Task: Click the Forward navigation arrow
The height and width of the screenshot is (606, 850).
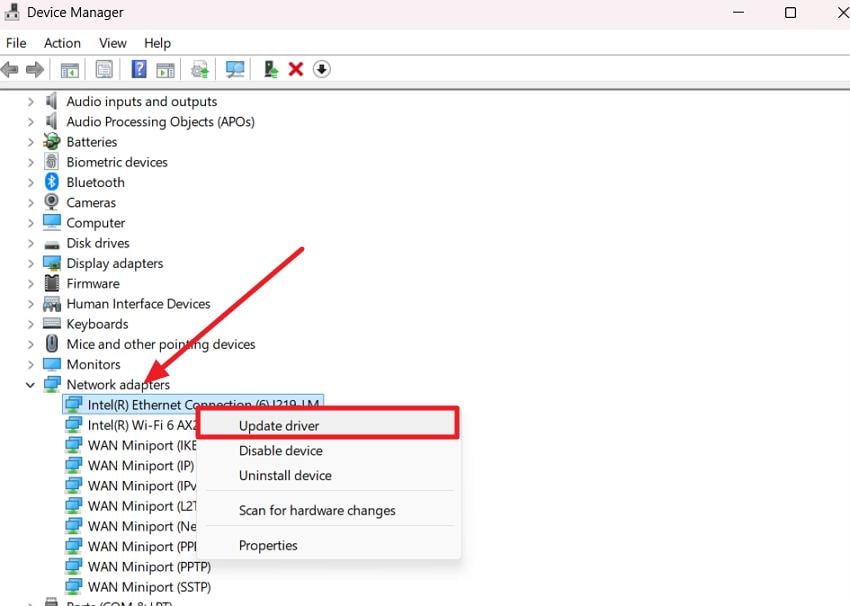Action: [x=36, y=68]
